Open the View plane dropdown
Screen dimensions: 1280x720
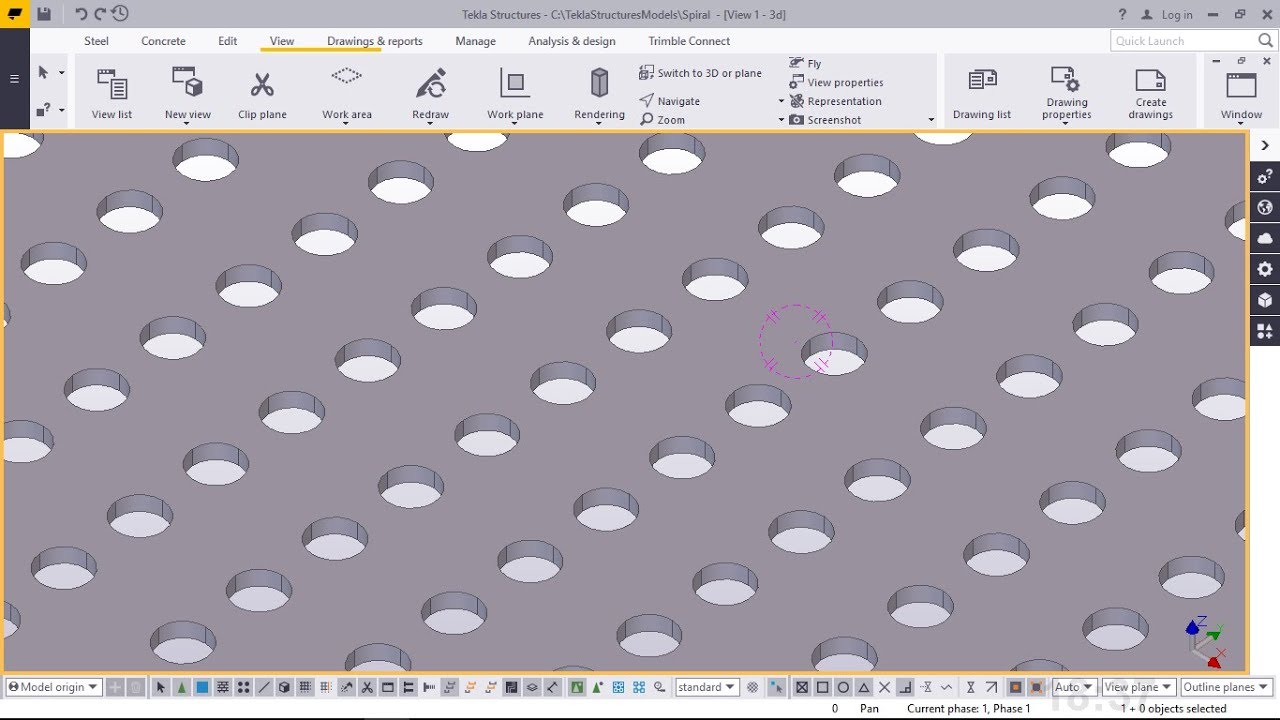1138,687
